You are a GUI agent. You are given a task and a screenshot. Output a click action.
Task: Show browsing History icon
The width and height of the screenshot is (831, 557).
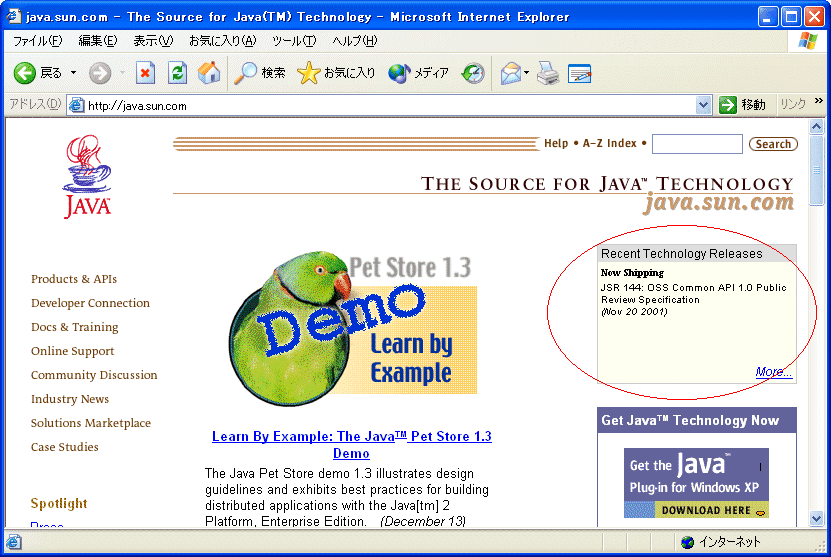tap(473, 73)
